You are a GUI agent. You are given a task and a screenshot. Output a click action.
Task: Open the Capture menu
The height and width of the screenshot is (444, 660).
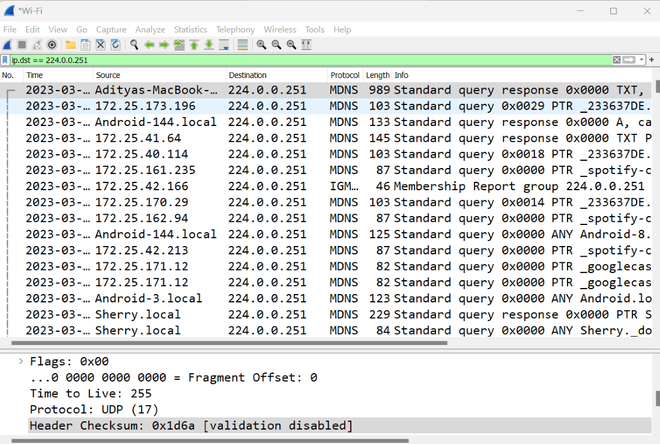(x=111, y=29)
